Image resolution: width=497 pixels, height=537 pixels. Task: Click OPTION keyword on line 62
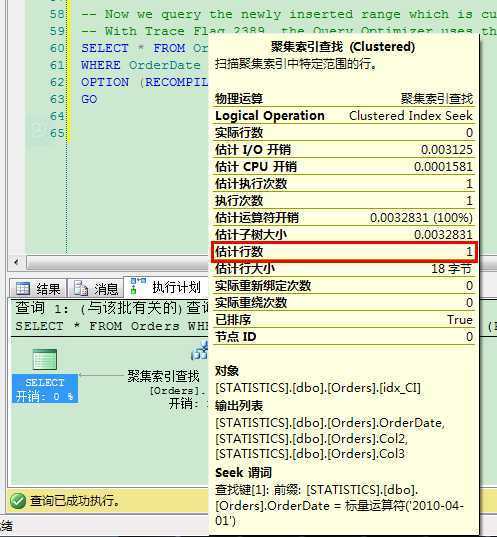click(x=105, y=82)
